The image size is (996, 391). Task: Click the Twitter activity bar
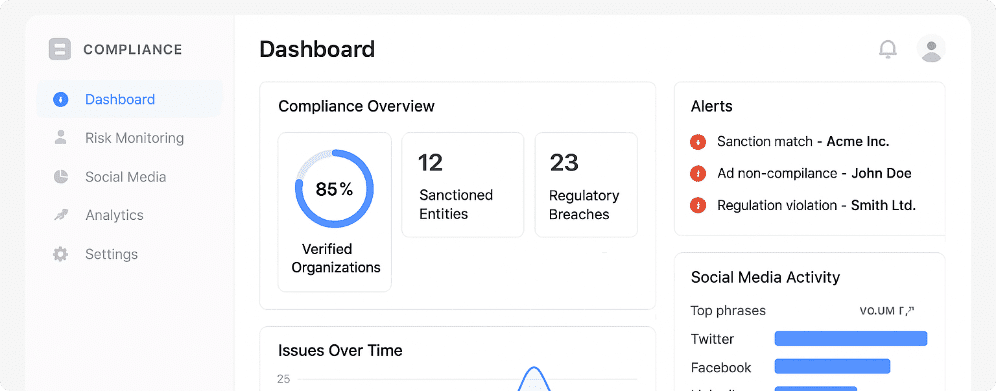851,338
